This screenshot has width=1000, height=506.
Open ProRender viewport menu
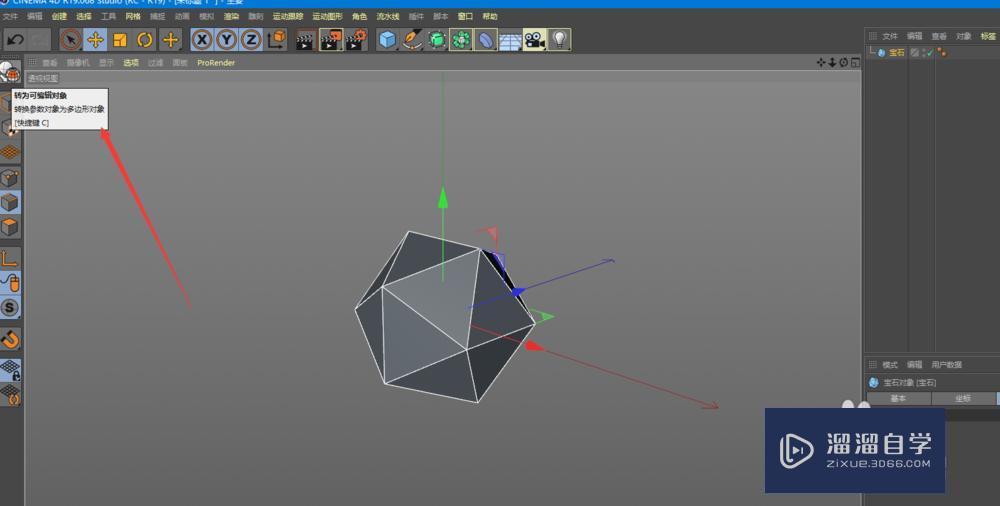pyautogui.click(x=216, y=63)
